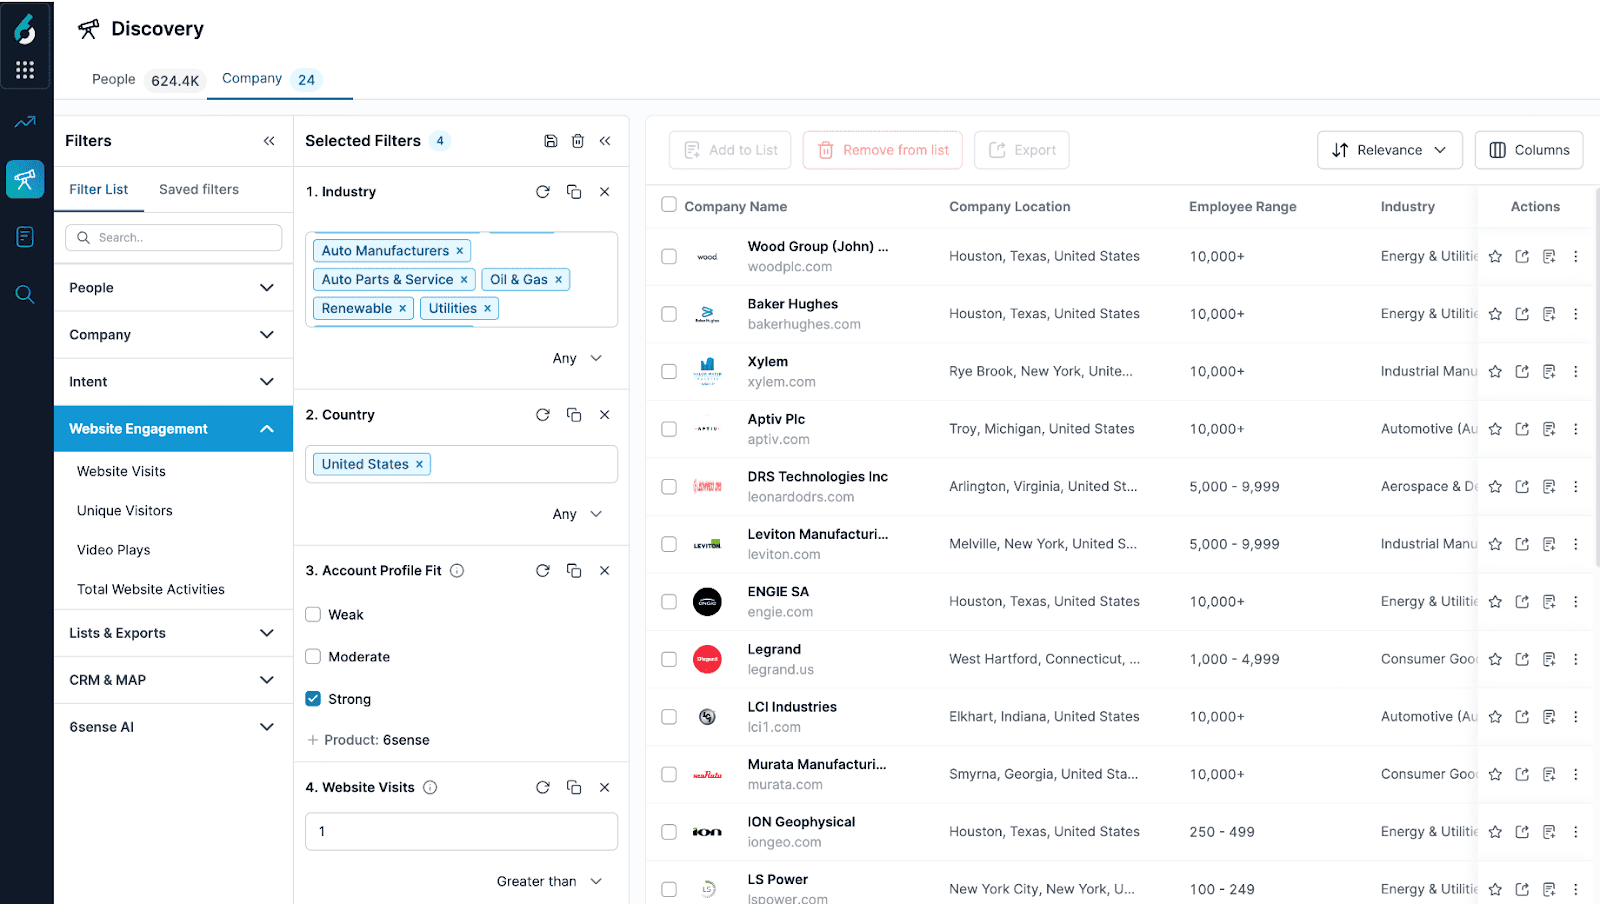
Task: Duplicate the Industry filter
Action: click(574, 192)
